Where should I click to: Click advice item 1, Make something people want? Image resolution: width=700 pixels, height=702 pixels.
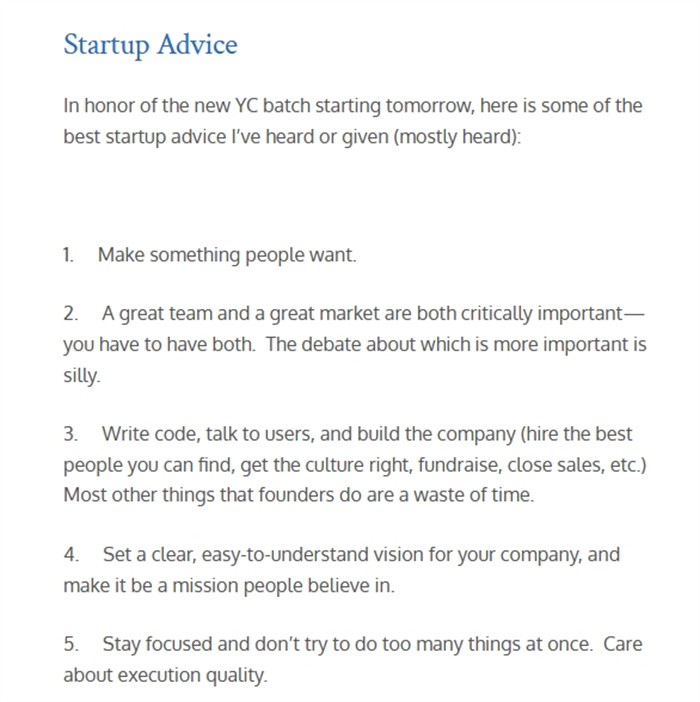[x=227, y=255]
